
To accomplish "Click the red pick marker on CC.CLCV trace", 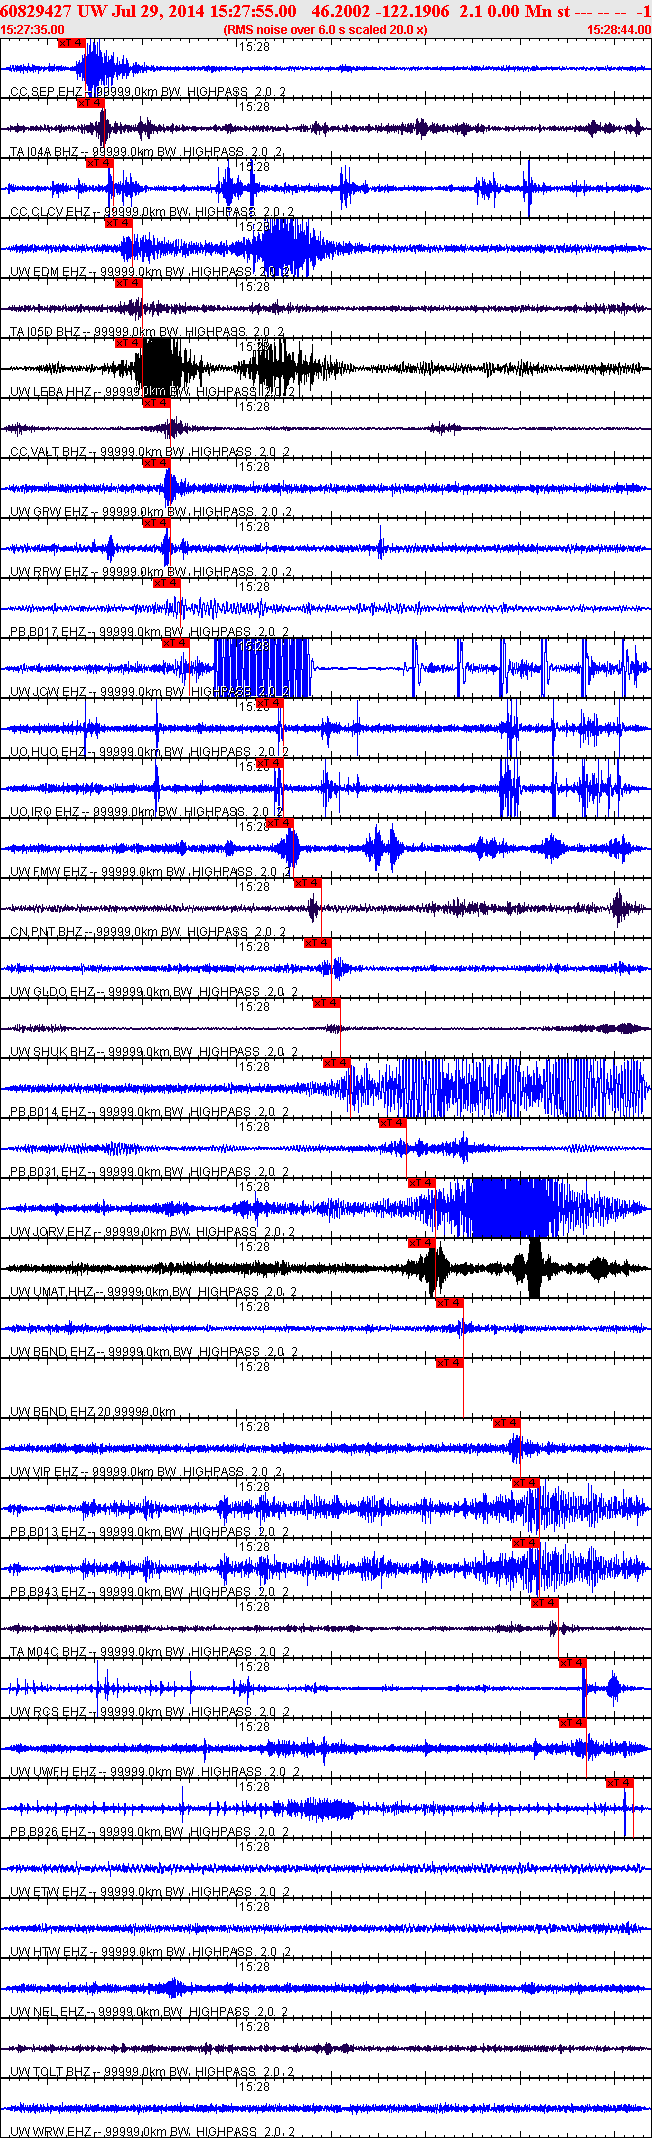I will point(100,163).
